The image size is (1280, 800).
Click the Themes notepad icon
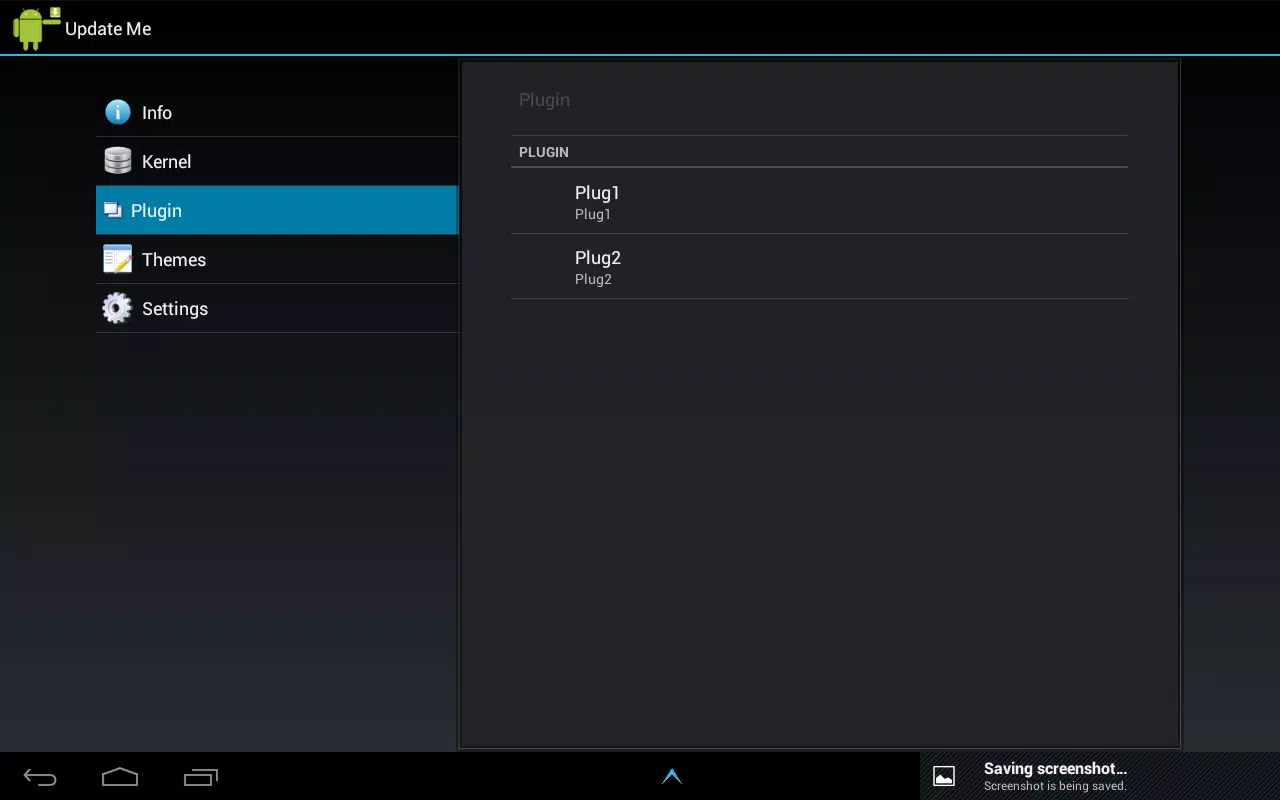[118, 259]
